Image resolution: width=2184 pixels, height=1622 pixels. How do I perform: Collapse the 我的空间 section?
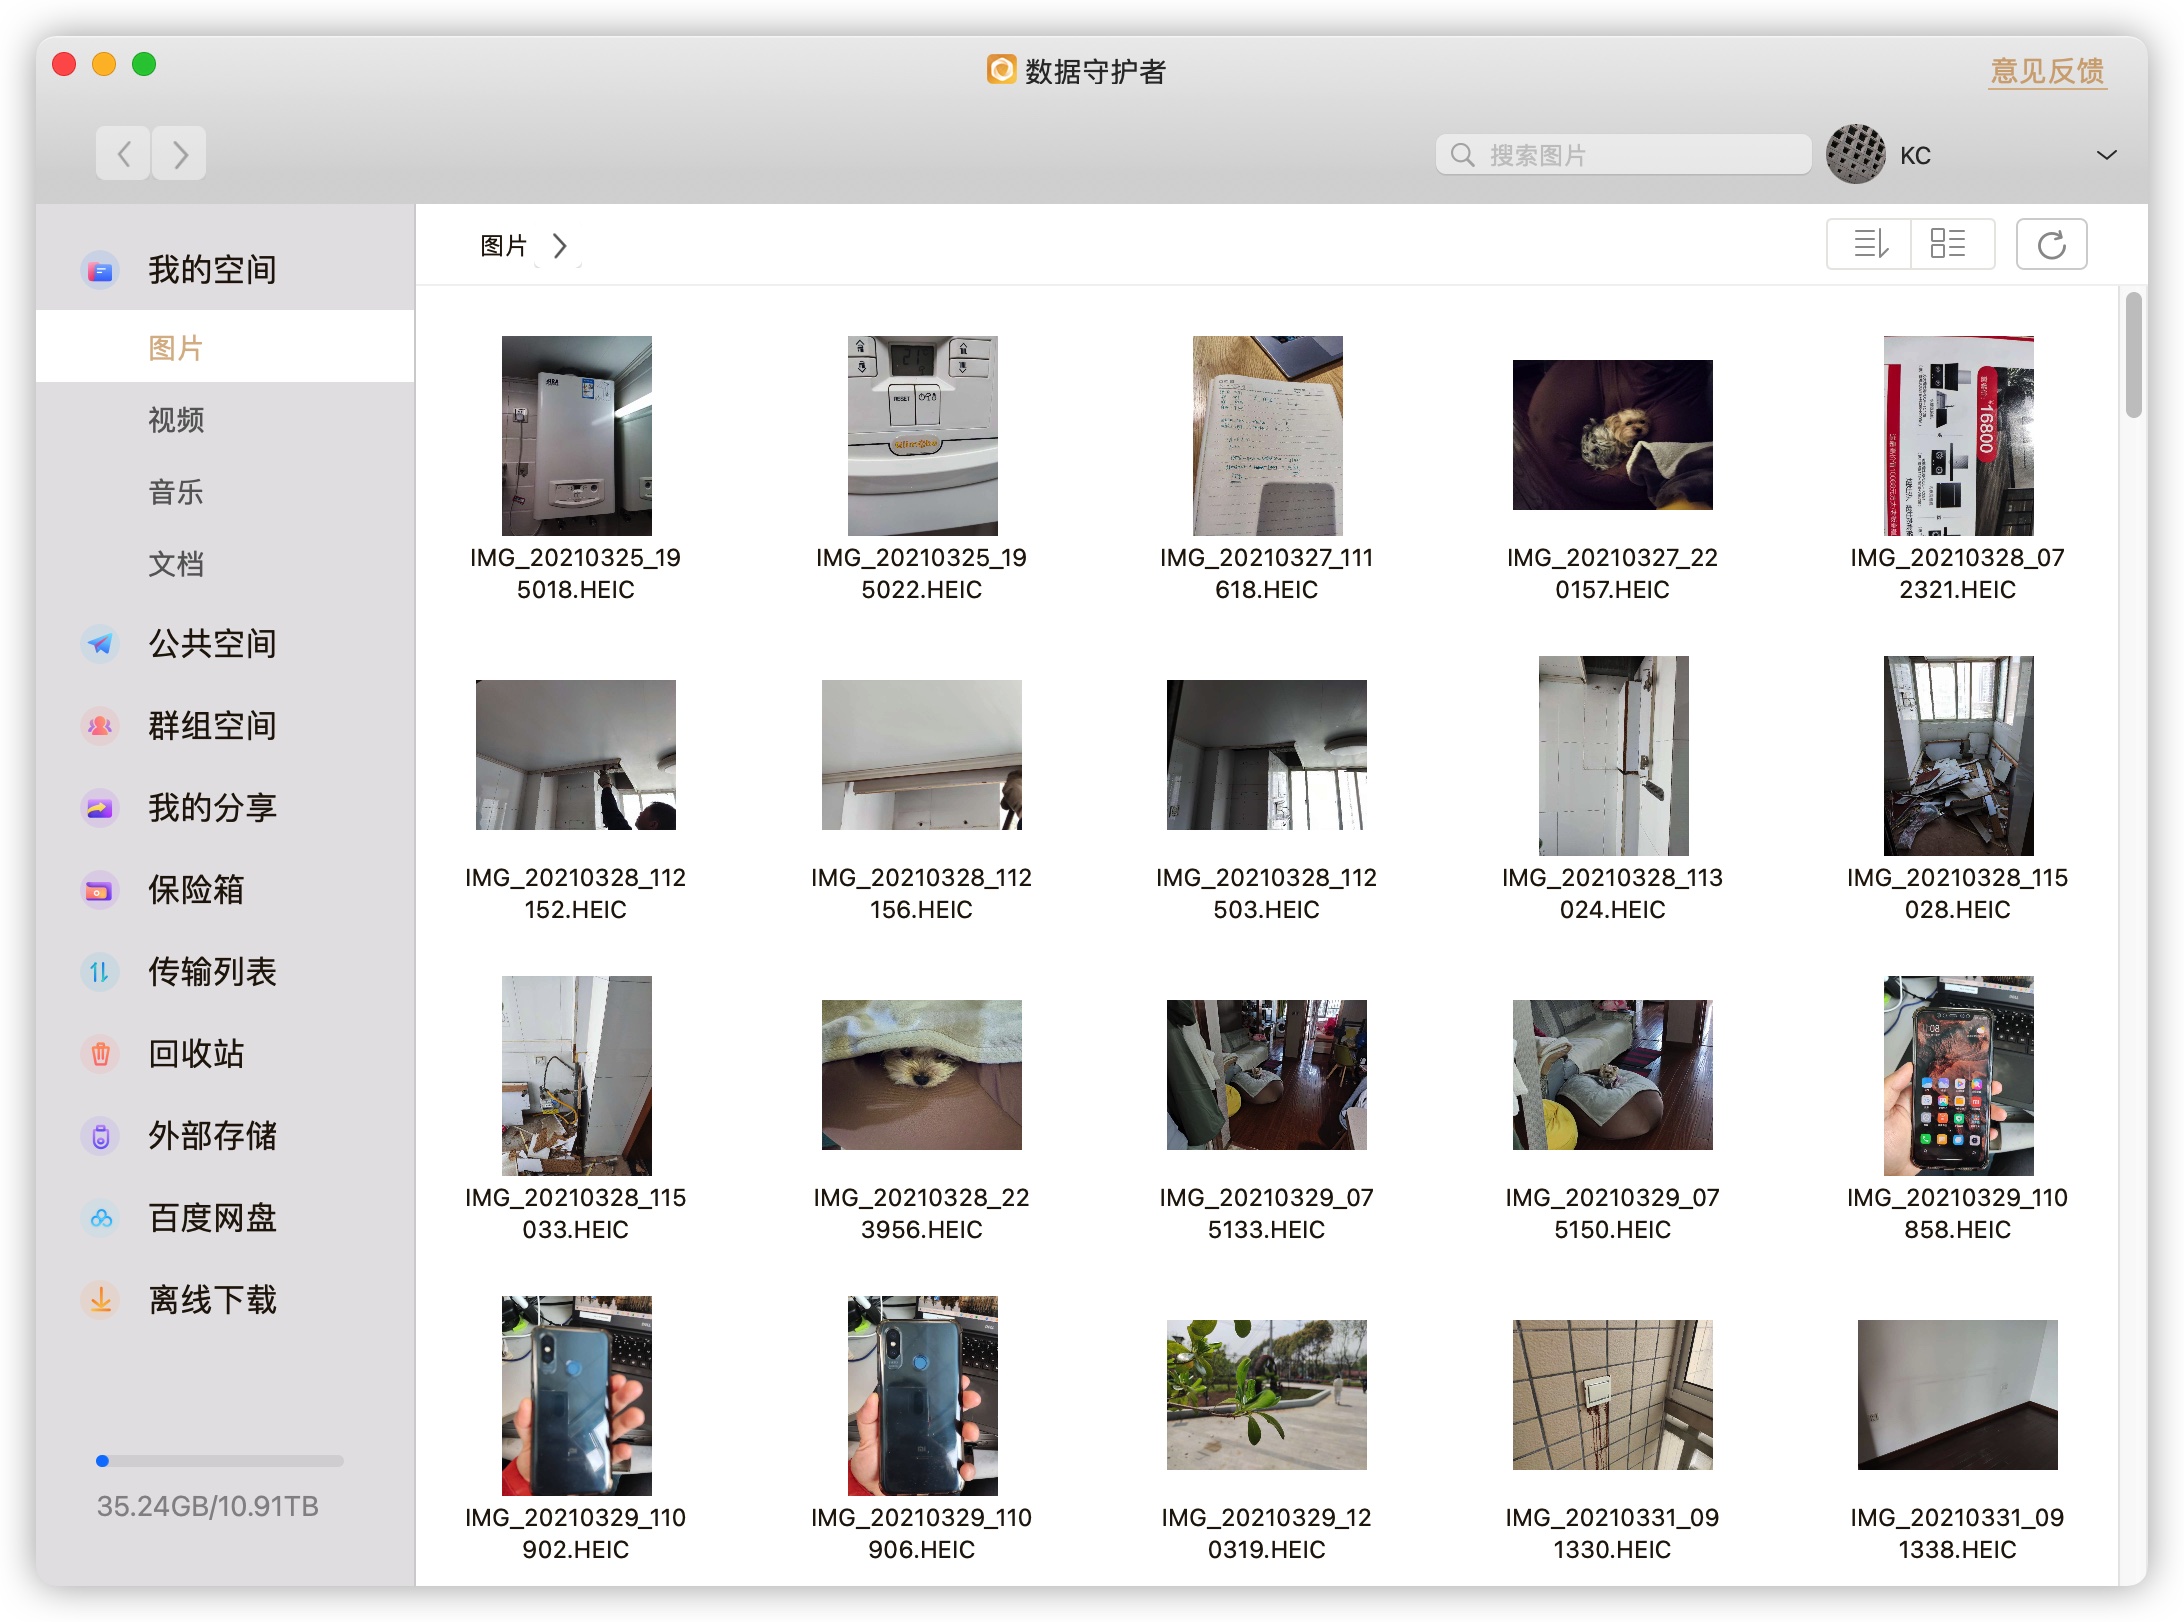pos(211,269)
